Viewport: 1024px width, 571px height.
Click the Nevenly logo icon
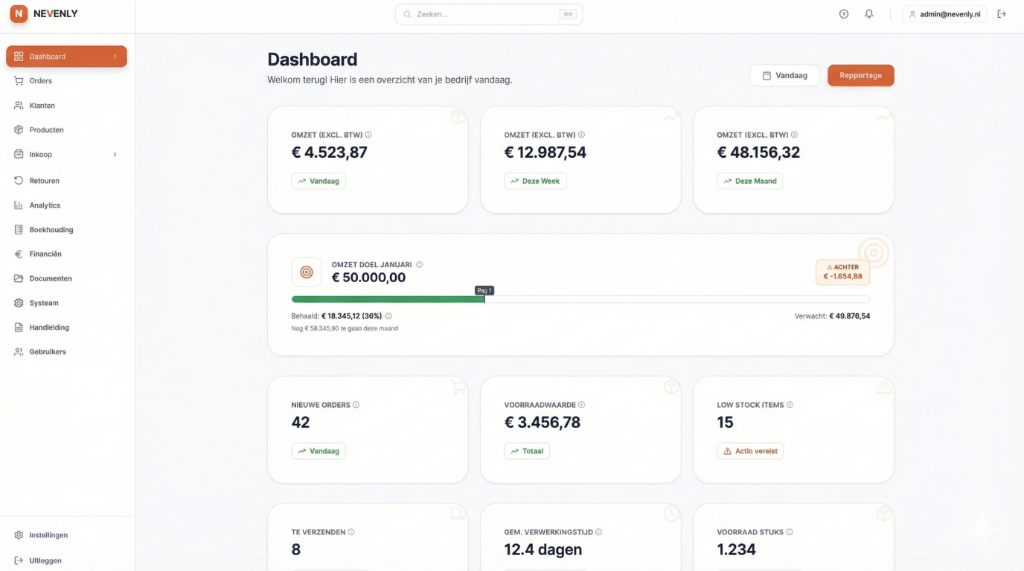18,13
